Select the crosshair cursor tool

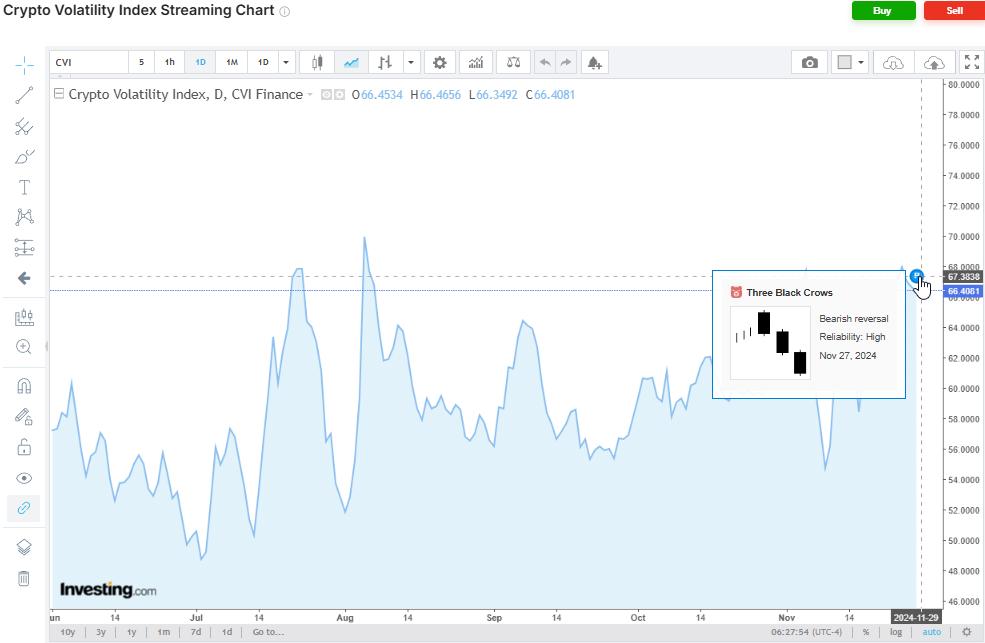tap(24, 62)
